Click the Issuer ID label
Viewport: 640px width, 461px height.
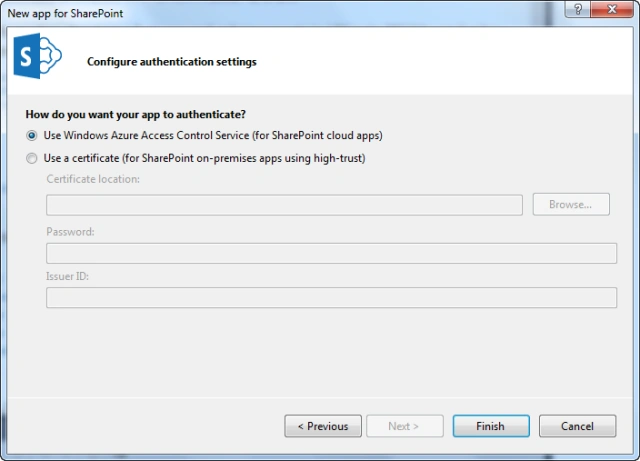67,276
